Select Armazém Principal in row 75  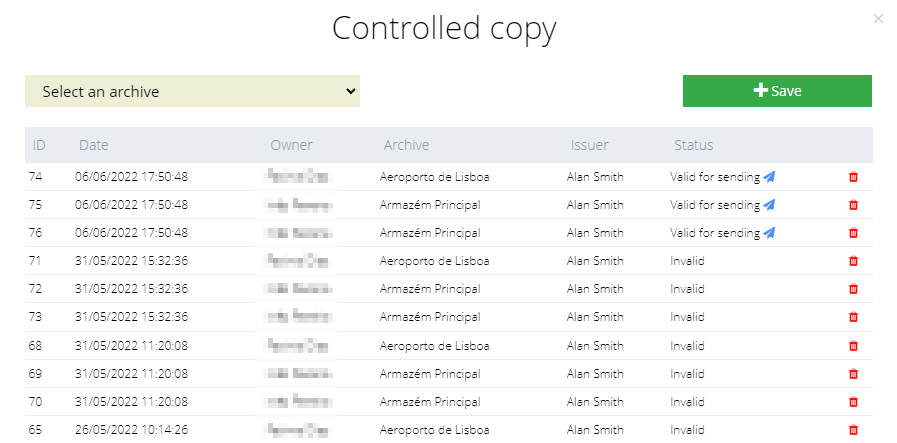[430, 204]
